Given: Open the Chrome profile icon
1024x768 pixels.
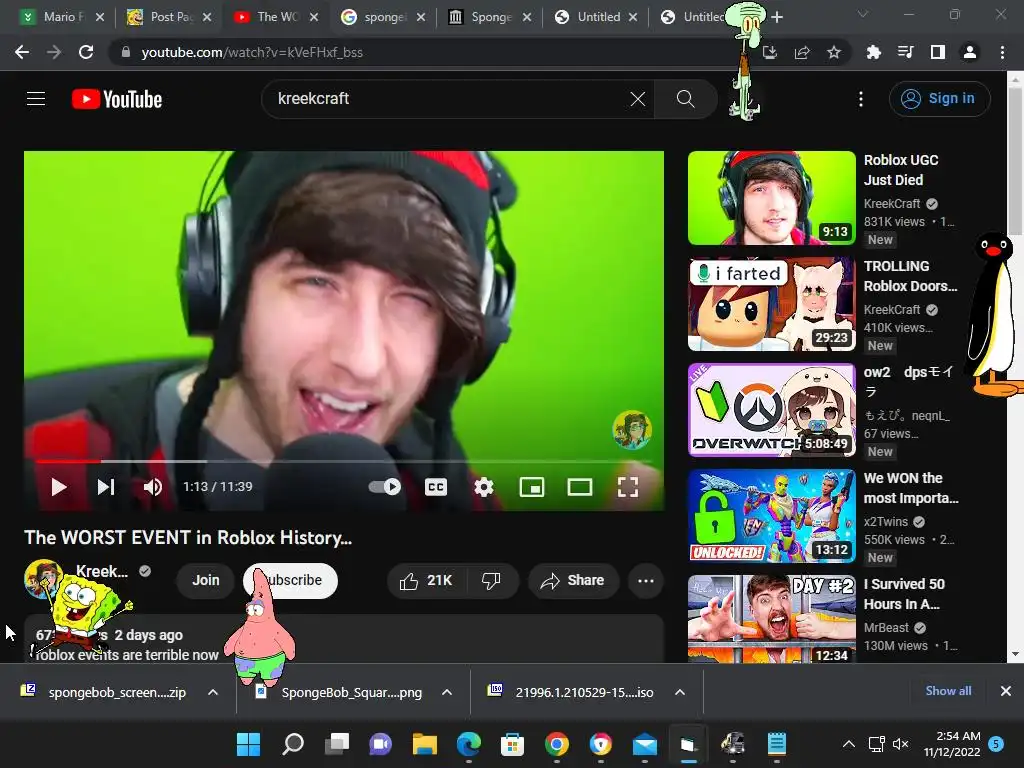Looking at the screenshot, I should pyautogui.click(x=970, y=52).
